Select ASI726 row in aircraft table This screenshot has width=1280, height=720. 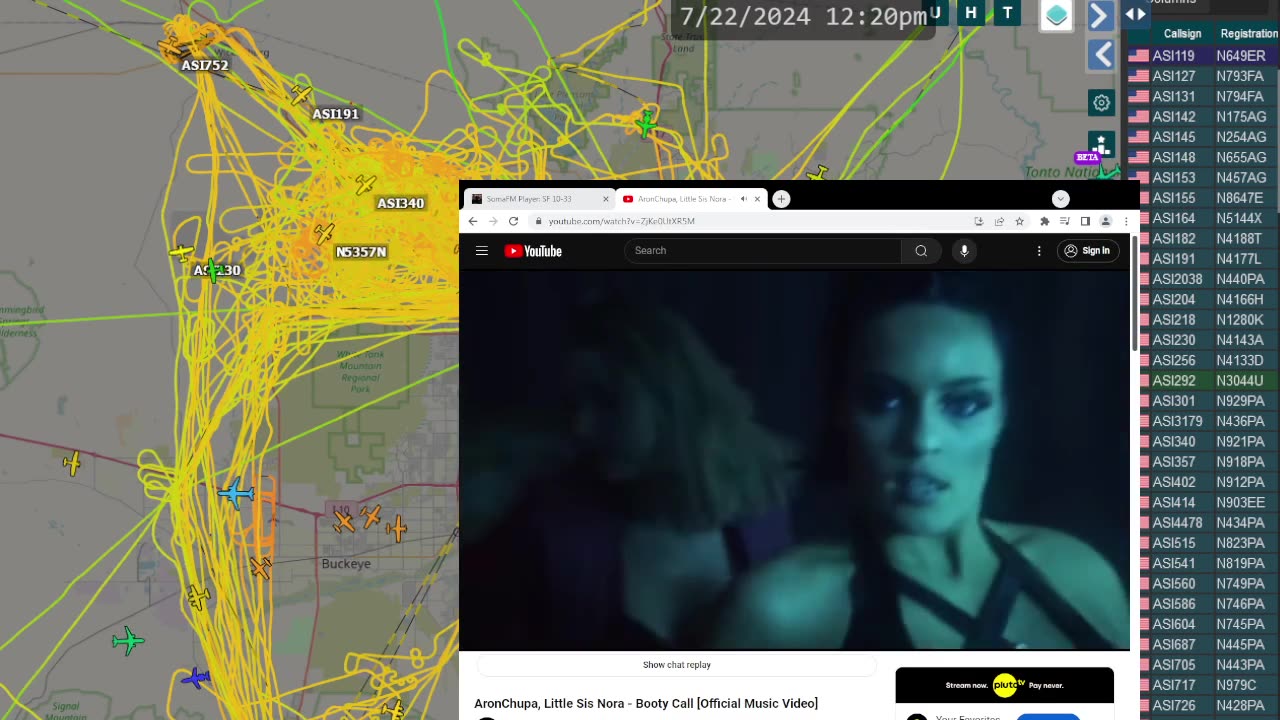tap(1204, 706)
